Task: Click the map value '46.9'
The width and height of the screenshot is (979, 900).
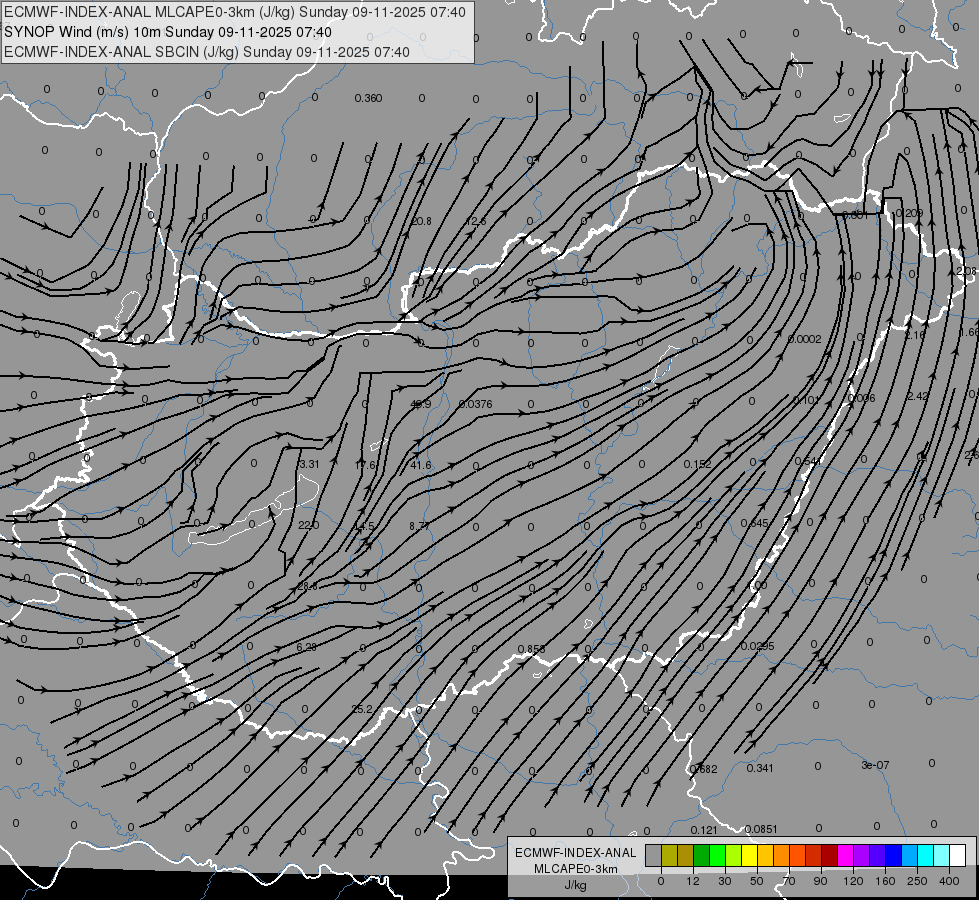Action: point(421,404)
